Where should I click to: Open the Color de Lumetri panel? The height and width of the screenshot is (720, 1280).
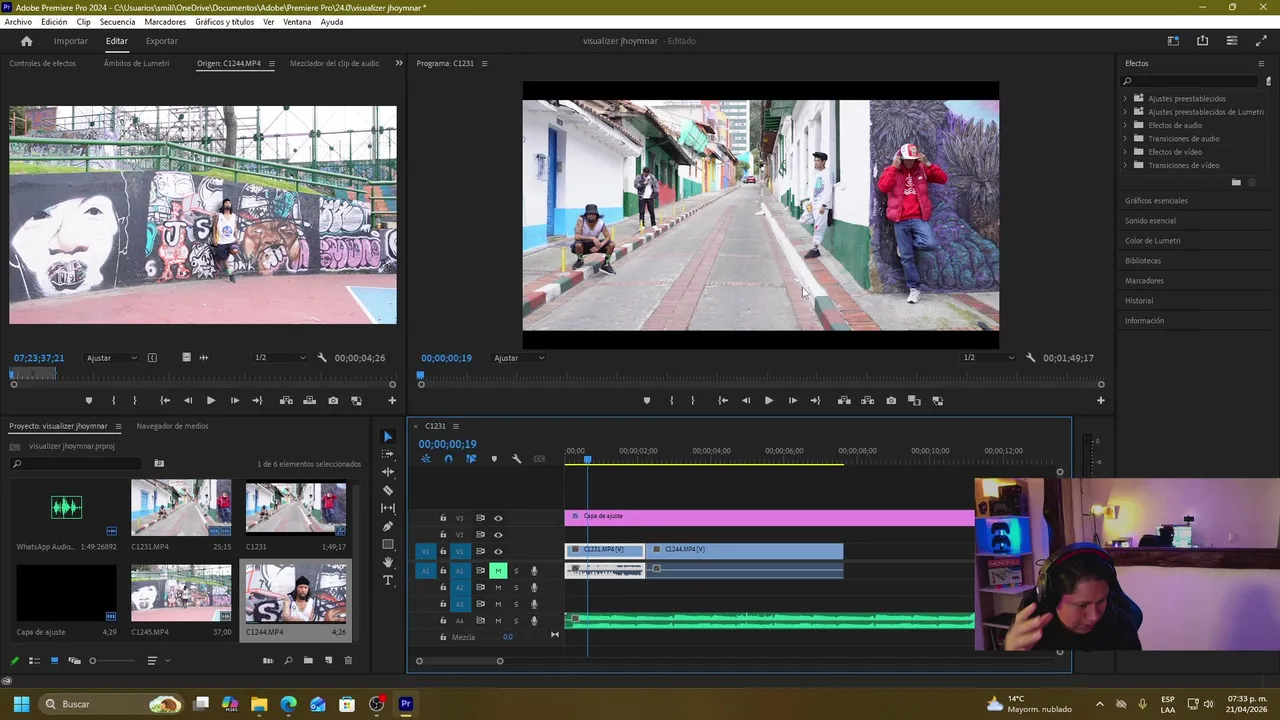coord(1152,241)
